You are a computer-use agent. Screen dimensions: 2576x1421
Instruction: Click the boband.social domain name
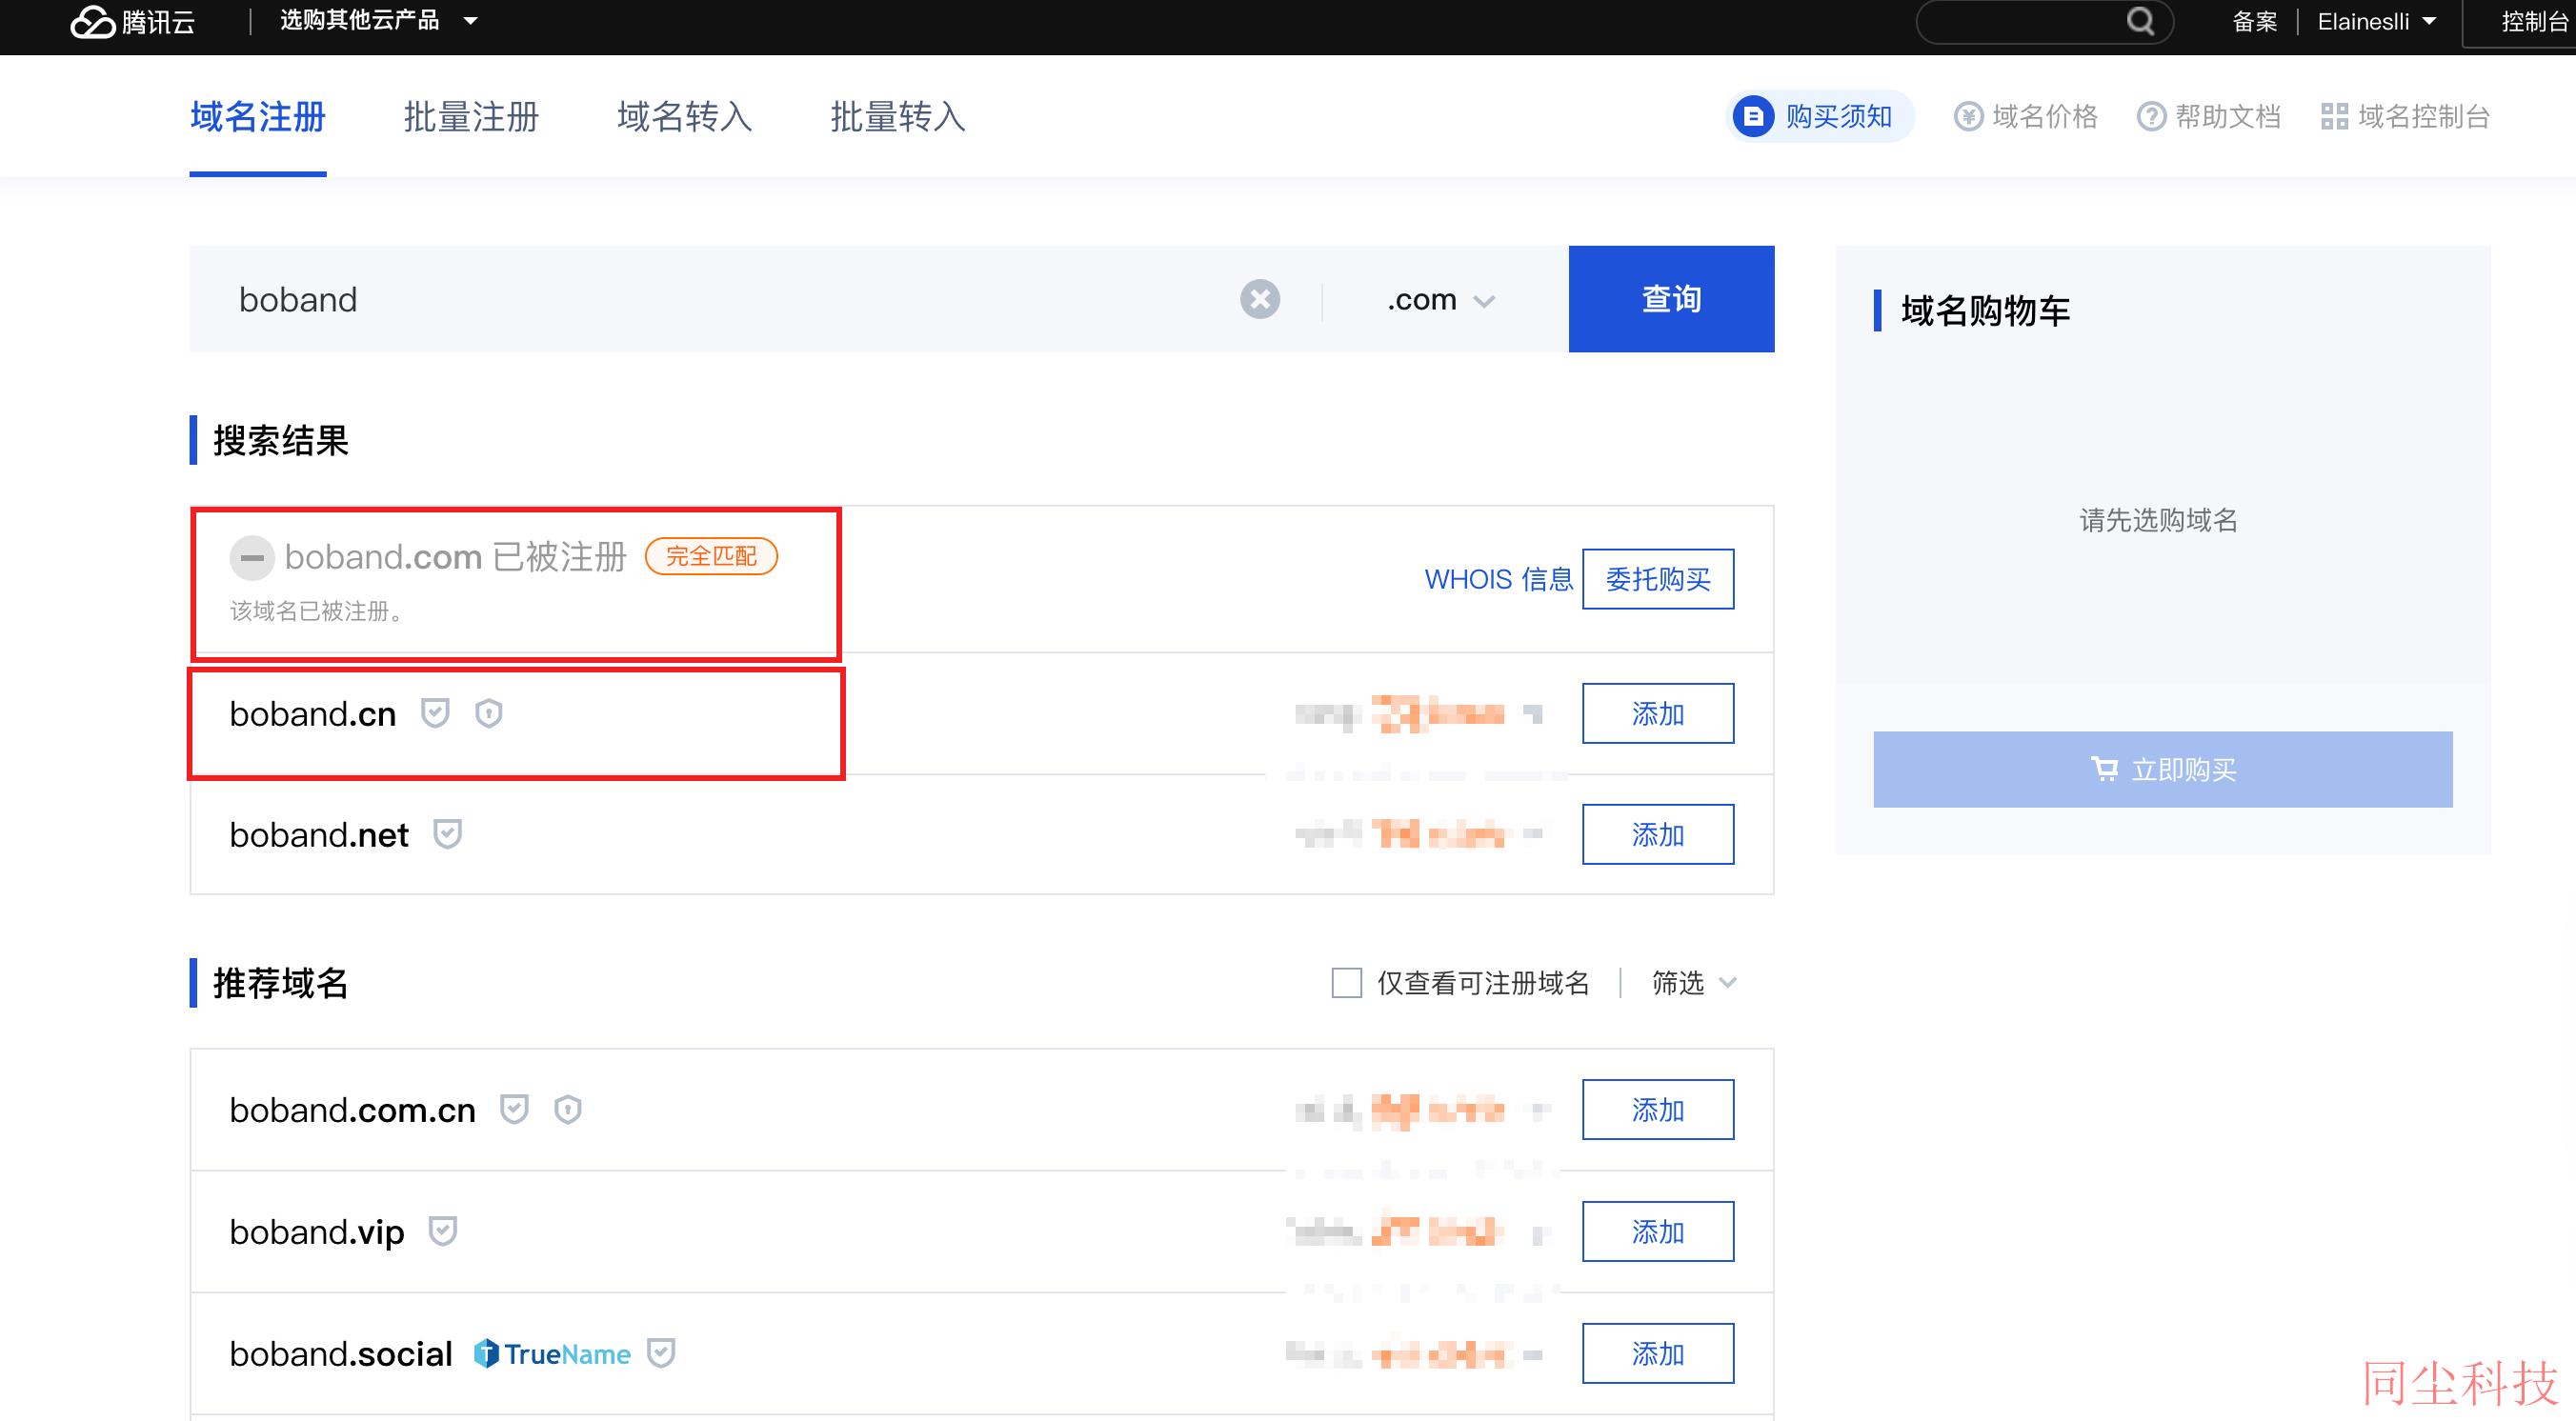point(341,1354)
